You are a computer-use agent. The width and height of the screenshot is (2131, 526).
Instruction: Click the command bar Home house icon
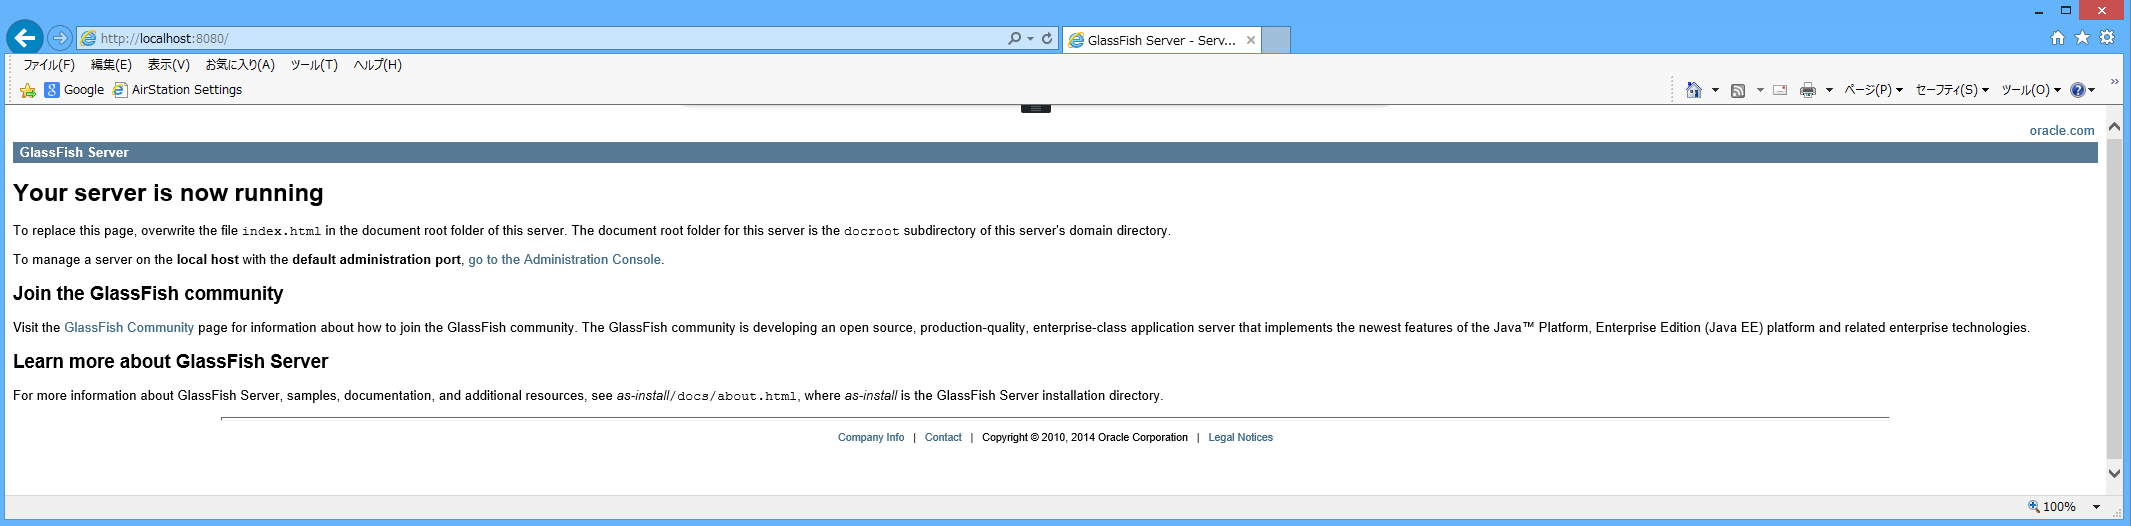coord(1693,90)
